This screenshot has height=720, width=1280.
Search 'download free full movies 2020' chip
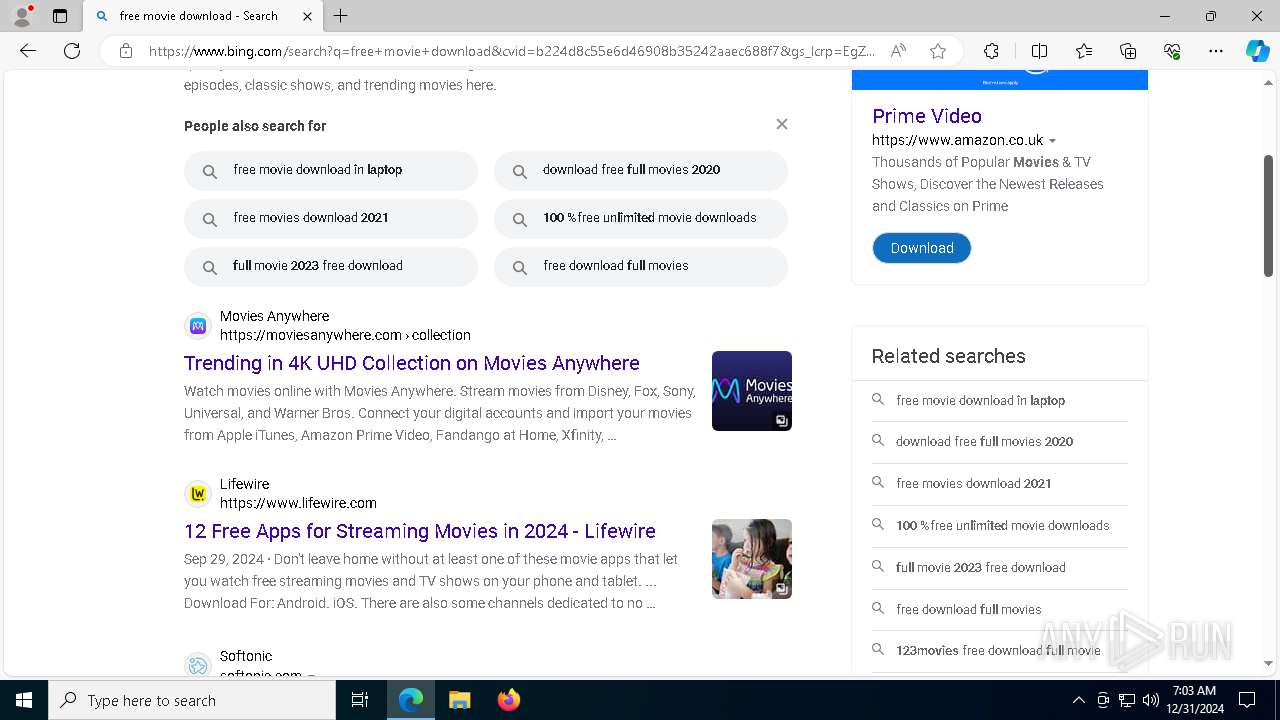[641, 170]
